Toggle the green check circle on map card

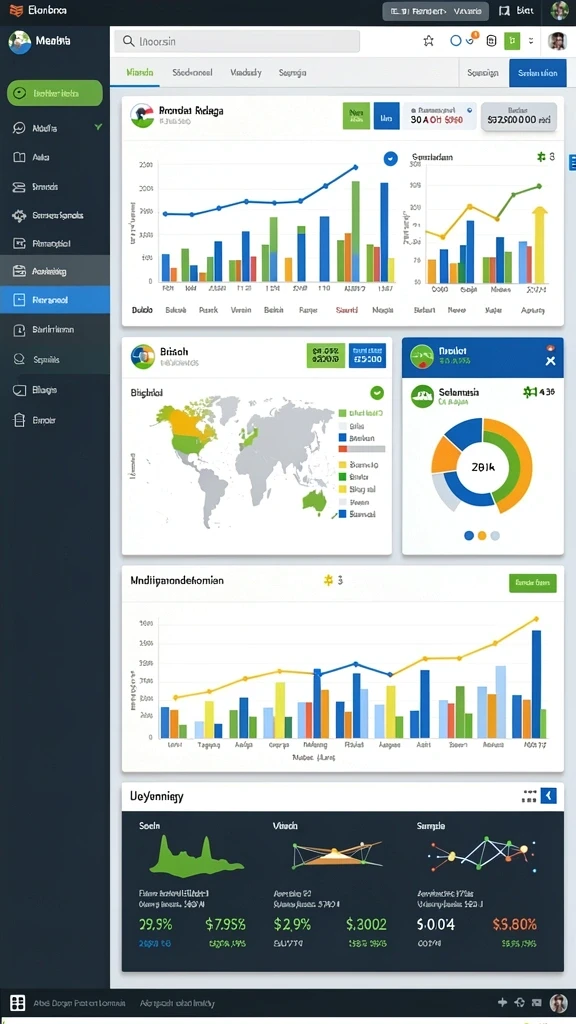377,392
